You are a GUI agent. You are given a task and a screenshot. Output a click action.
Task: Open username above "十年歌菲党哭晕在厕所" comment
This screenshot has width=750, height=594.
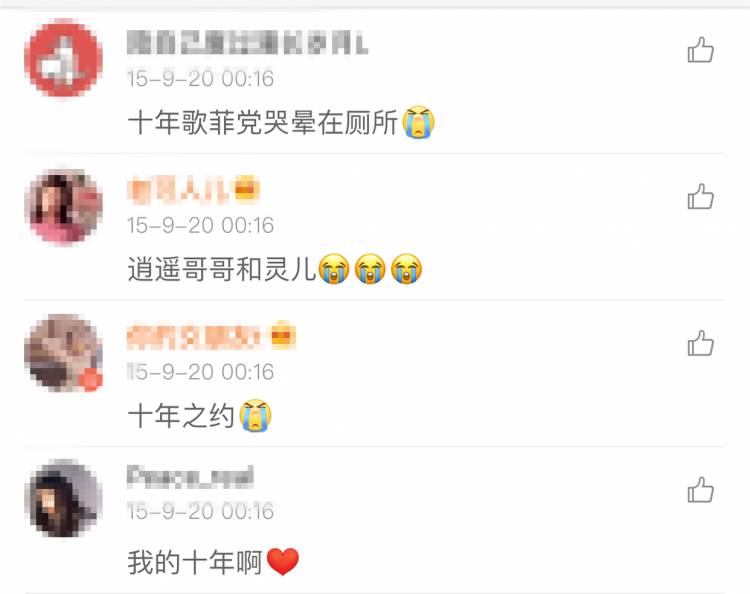[x=248, y=43]
